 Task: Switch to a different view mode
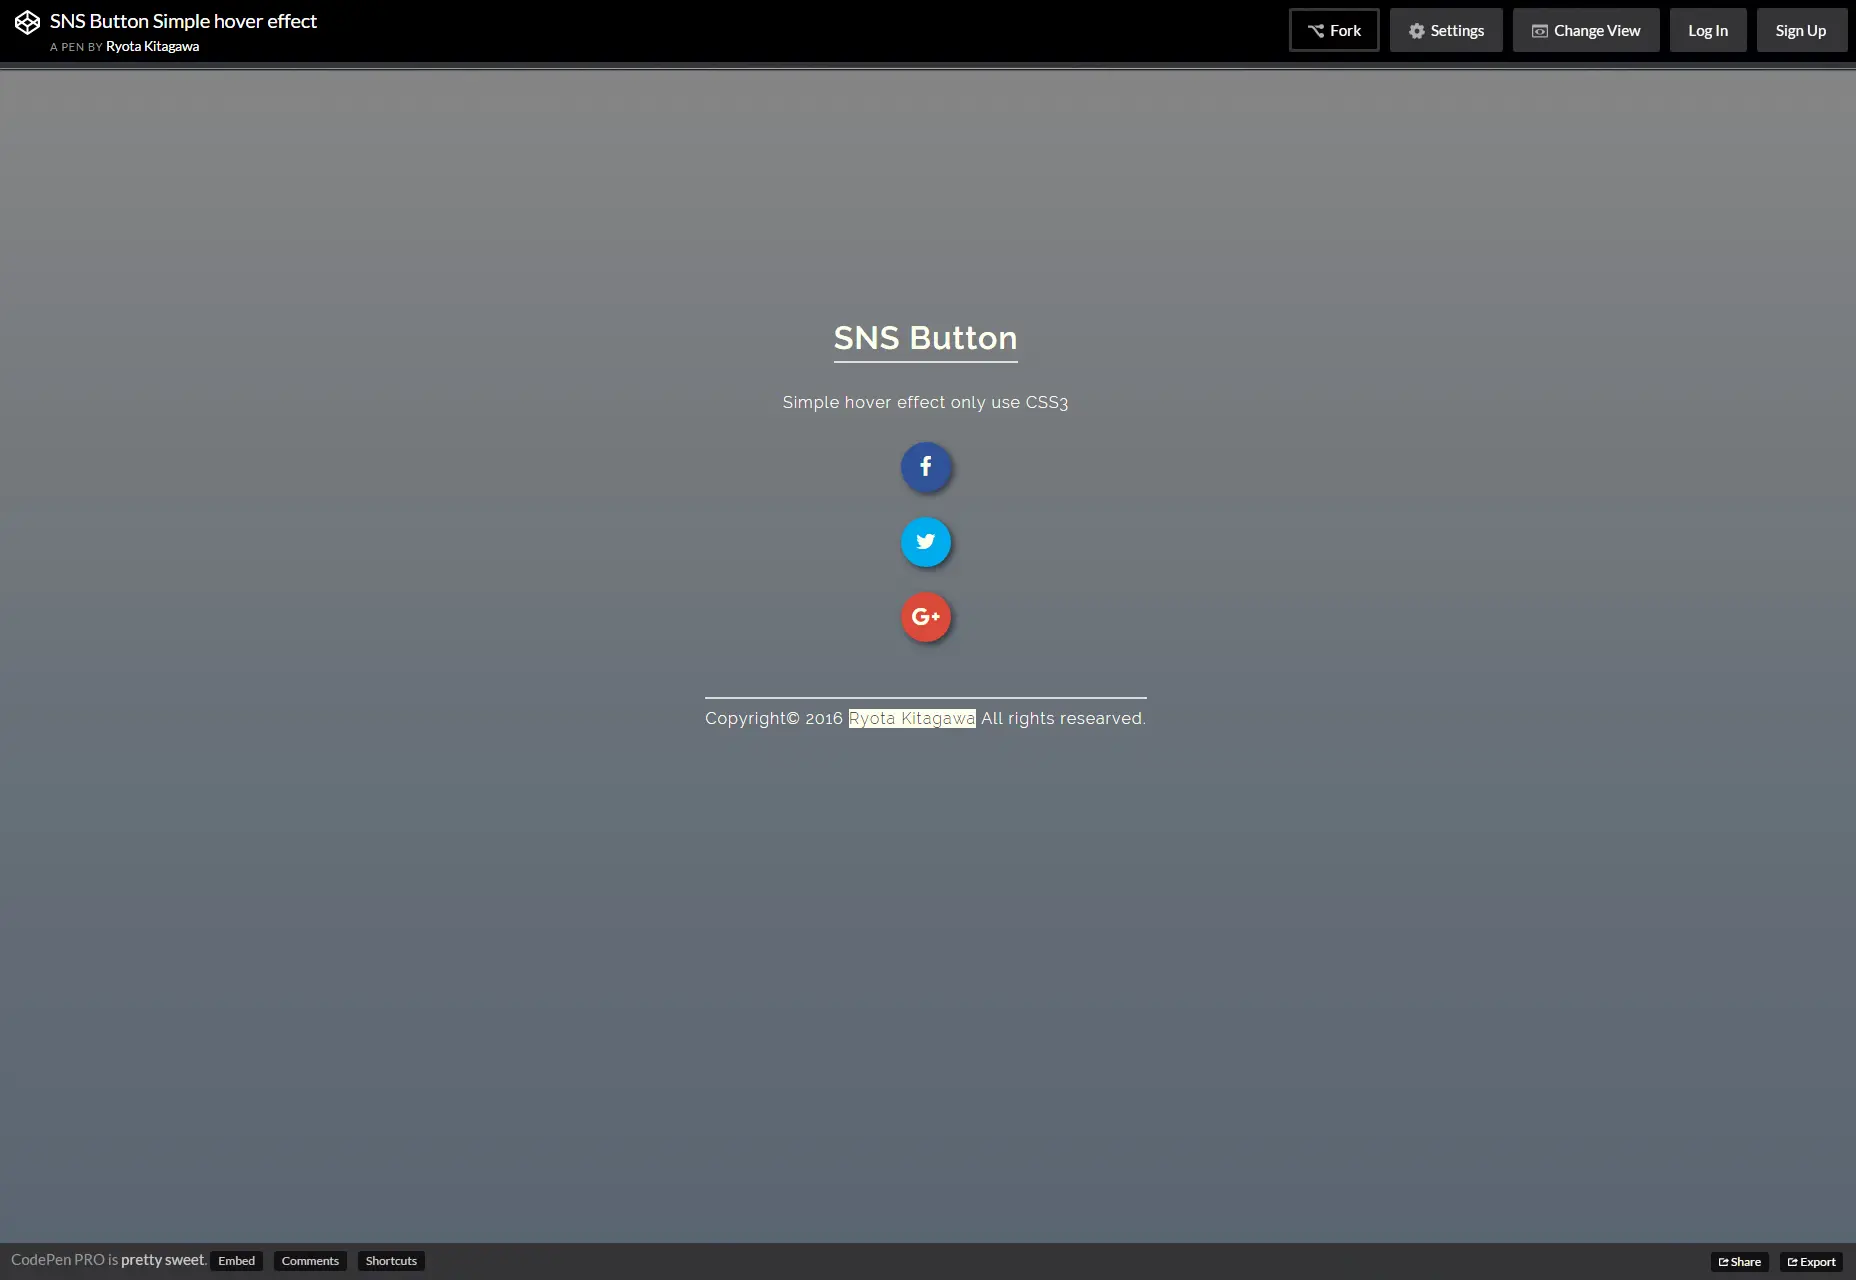pyautogui.click(x=1586, y=30)
